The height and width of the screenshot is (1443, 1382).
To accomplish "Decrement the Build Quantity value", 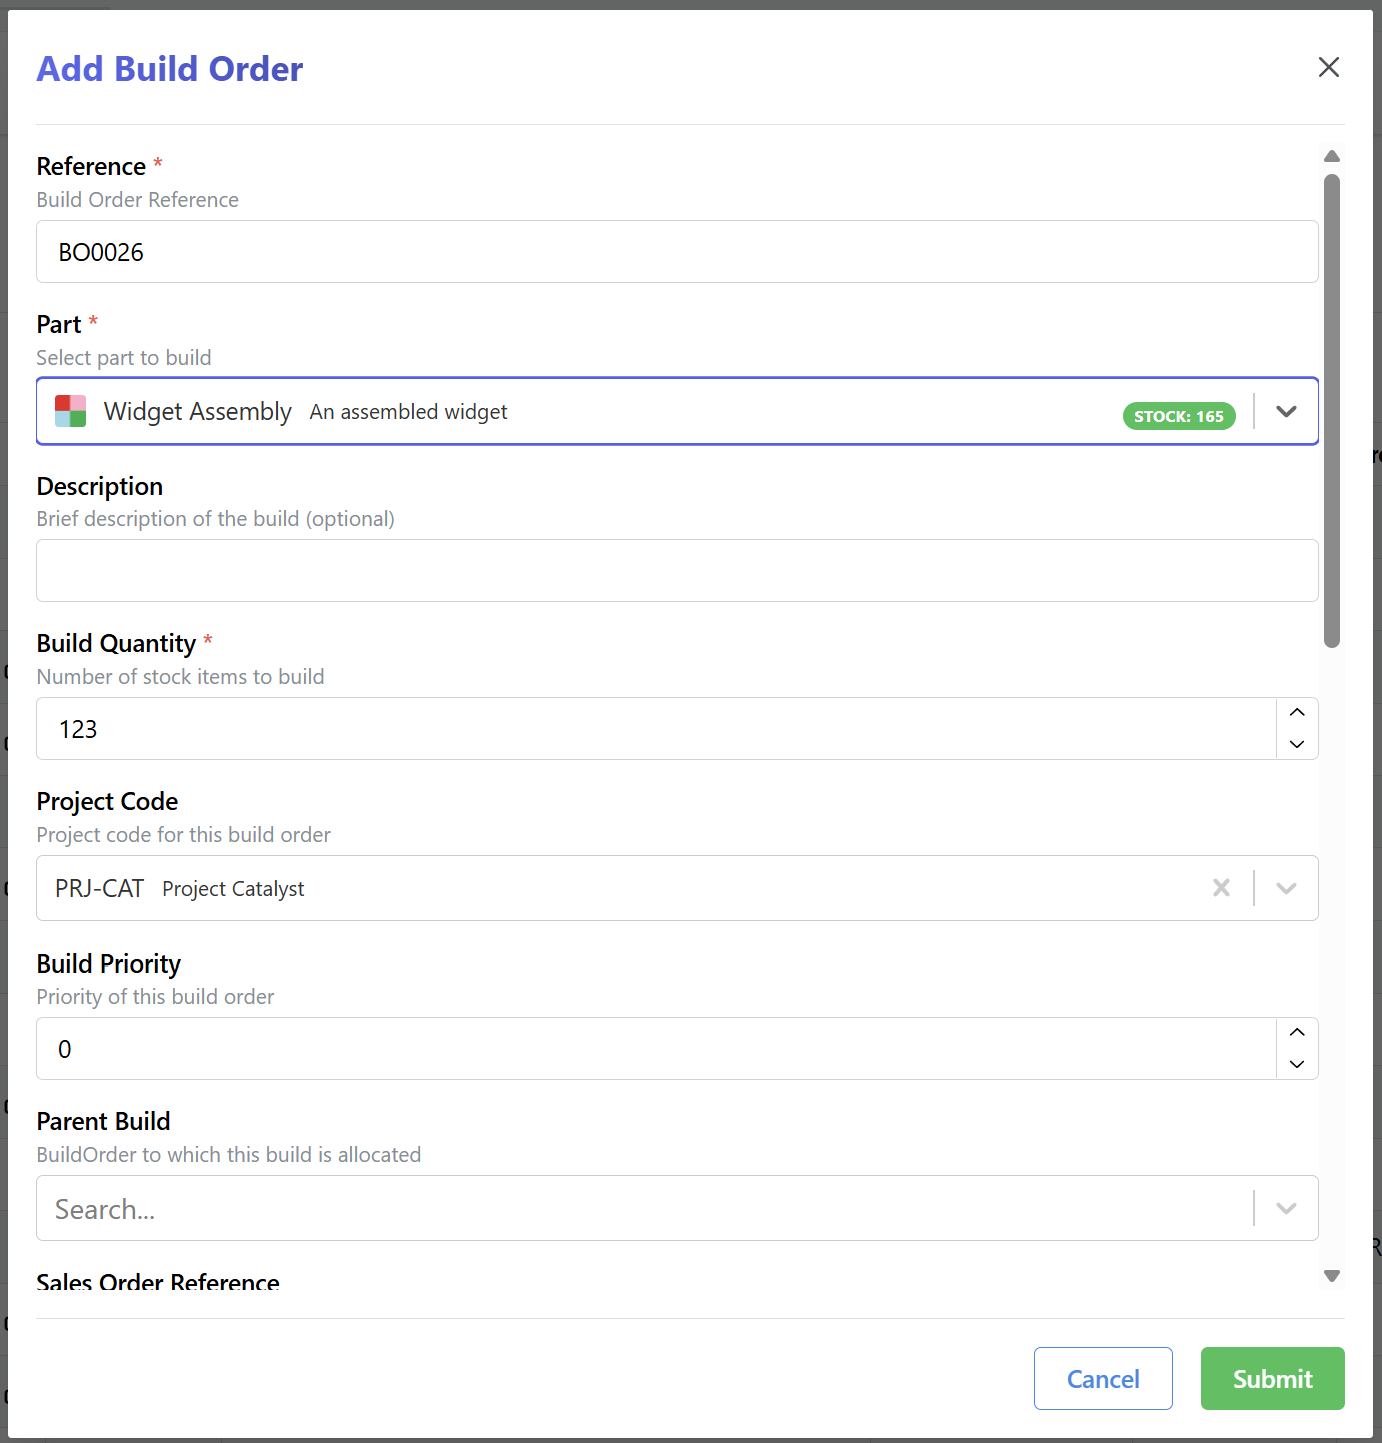I will [1296, 744].
